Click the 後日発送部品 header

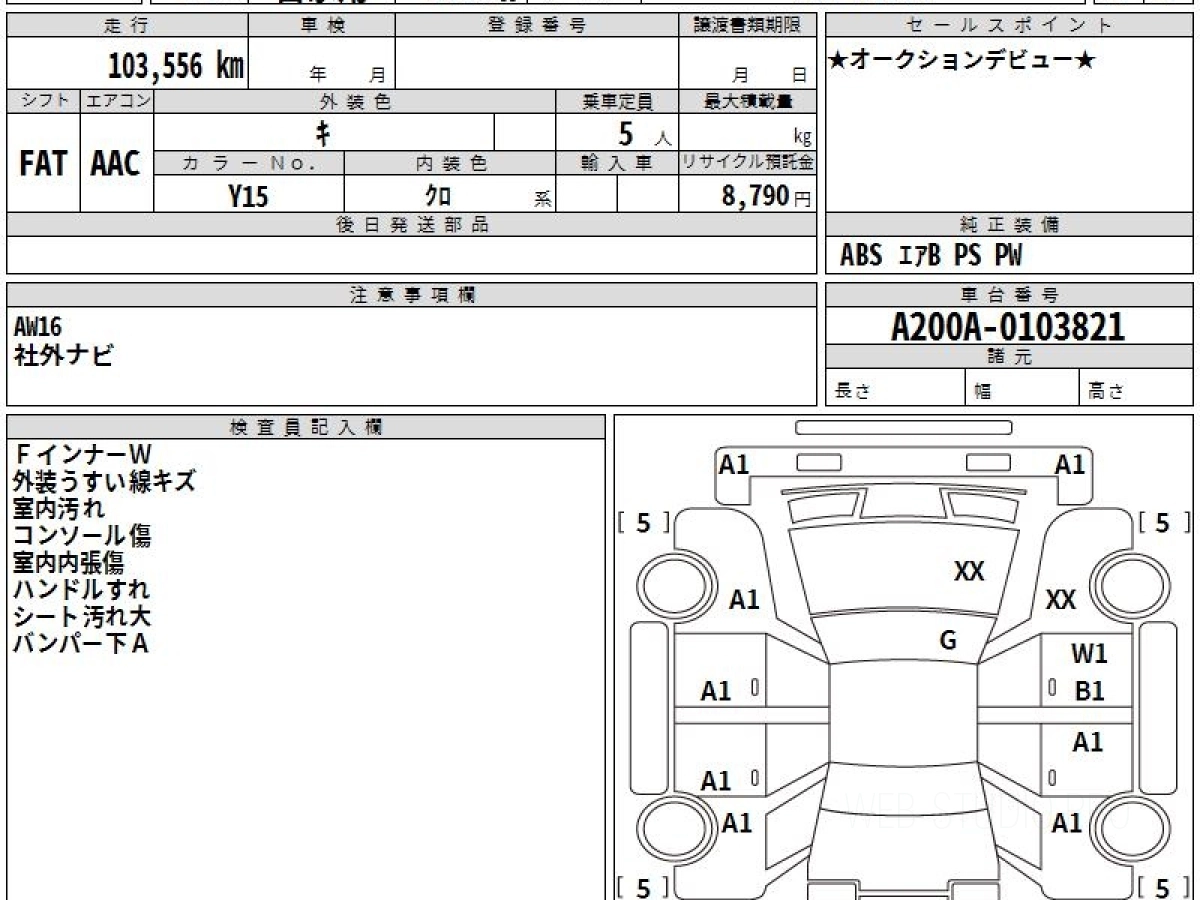412,225
